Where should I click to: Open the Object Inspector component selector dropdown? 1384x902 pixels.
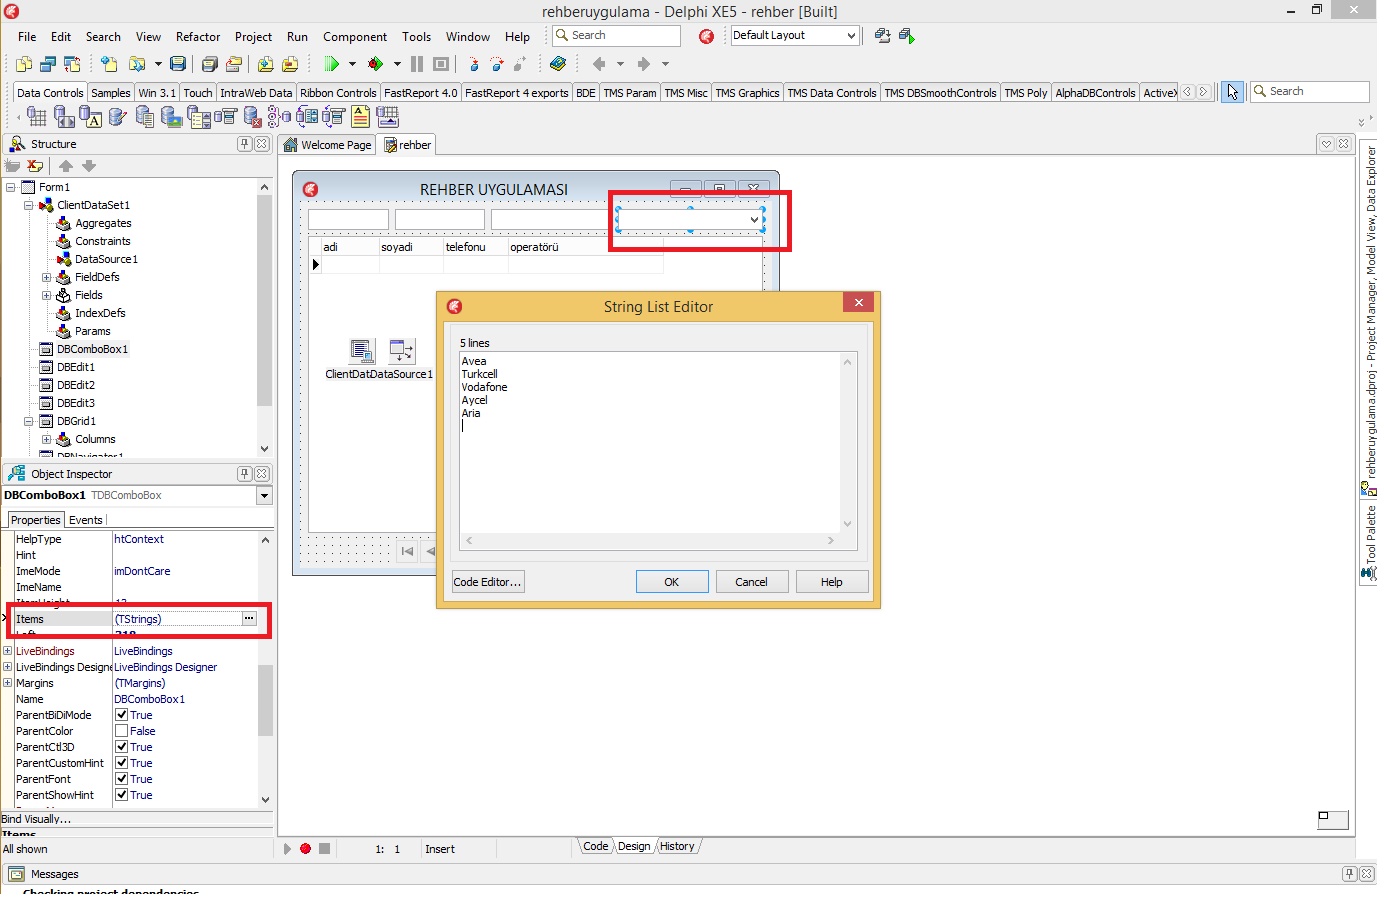pos(264,496)
